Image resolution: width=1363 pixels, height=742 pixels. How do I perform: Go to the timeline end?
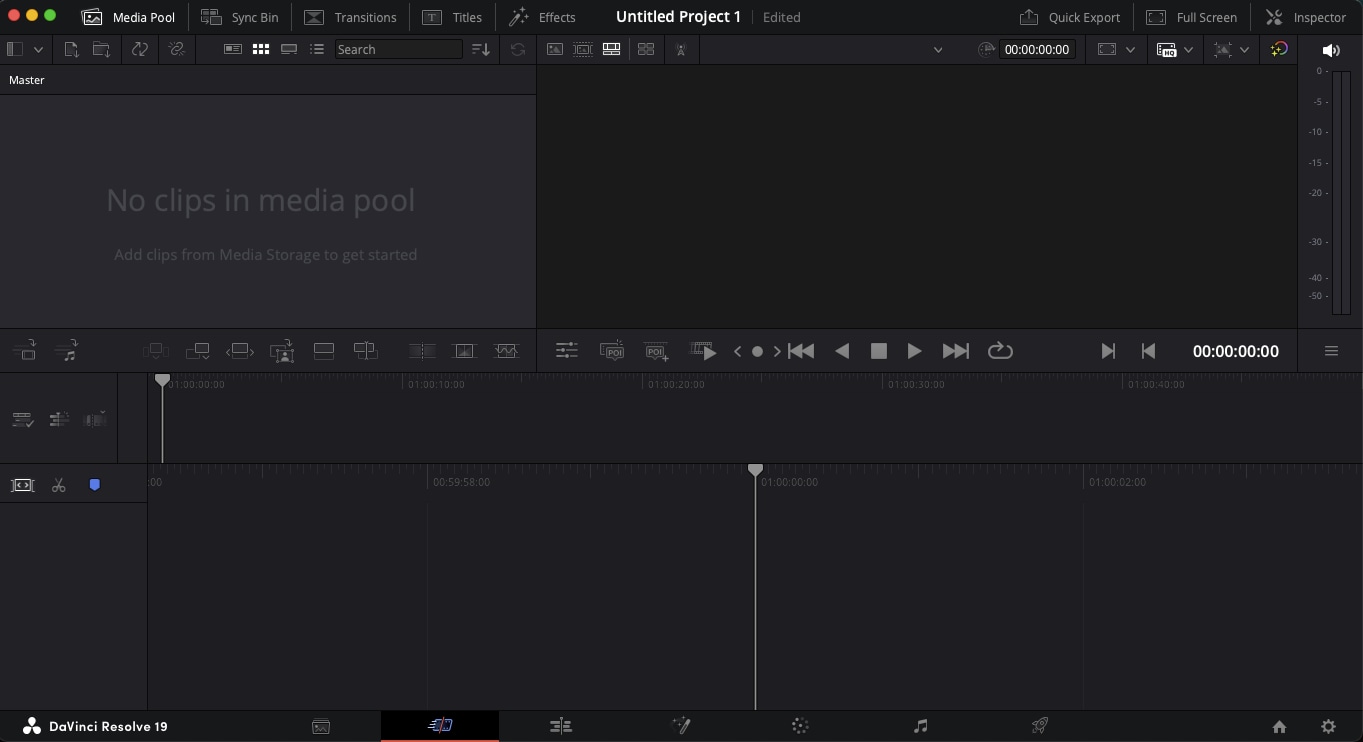coord(1108,351)
